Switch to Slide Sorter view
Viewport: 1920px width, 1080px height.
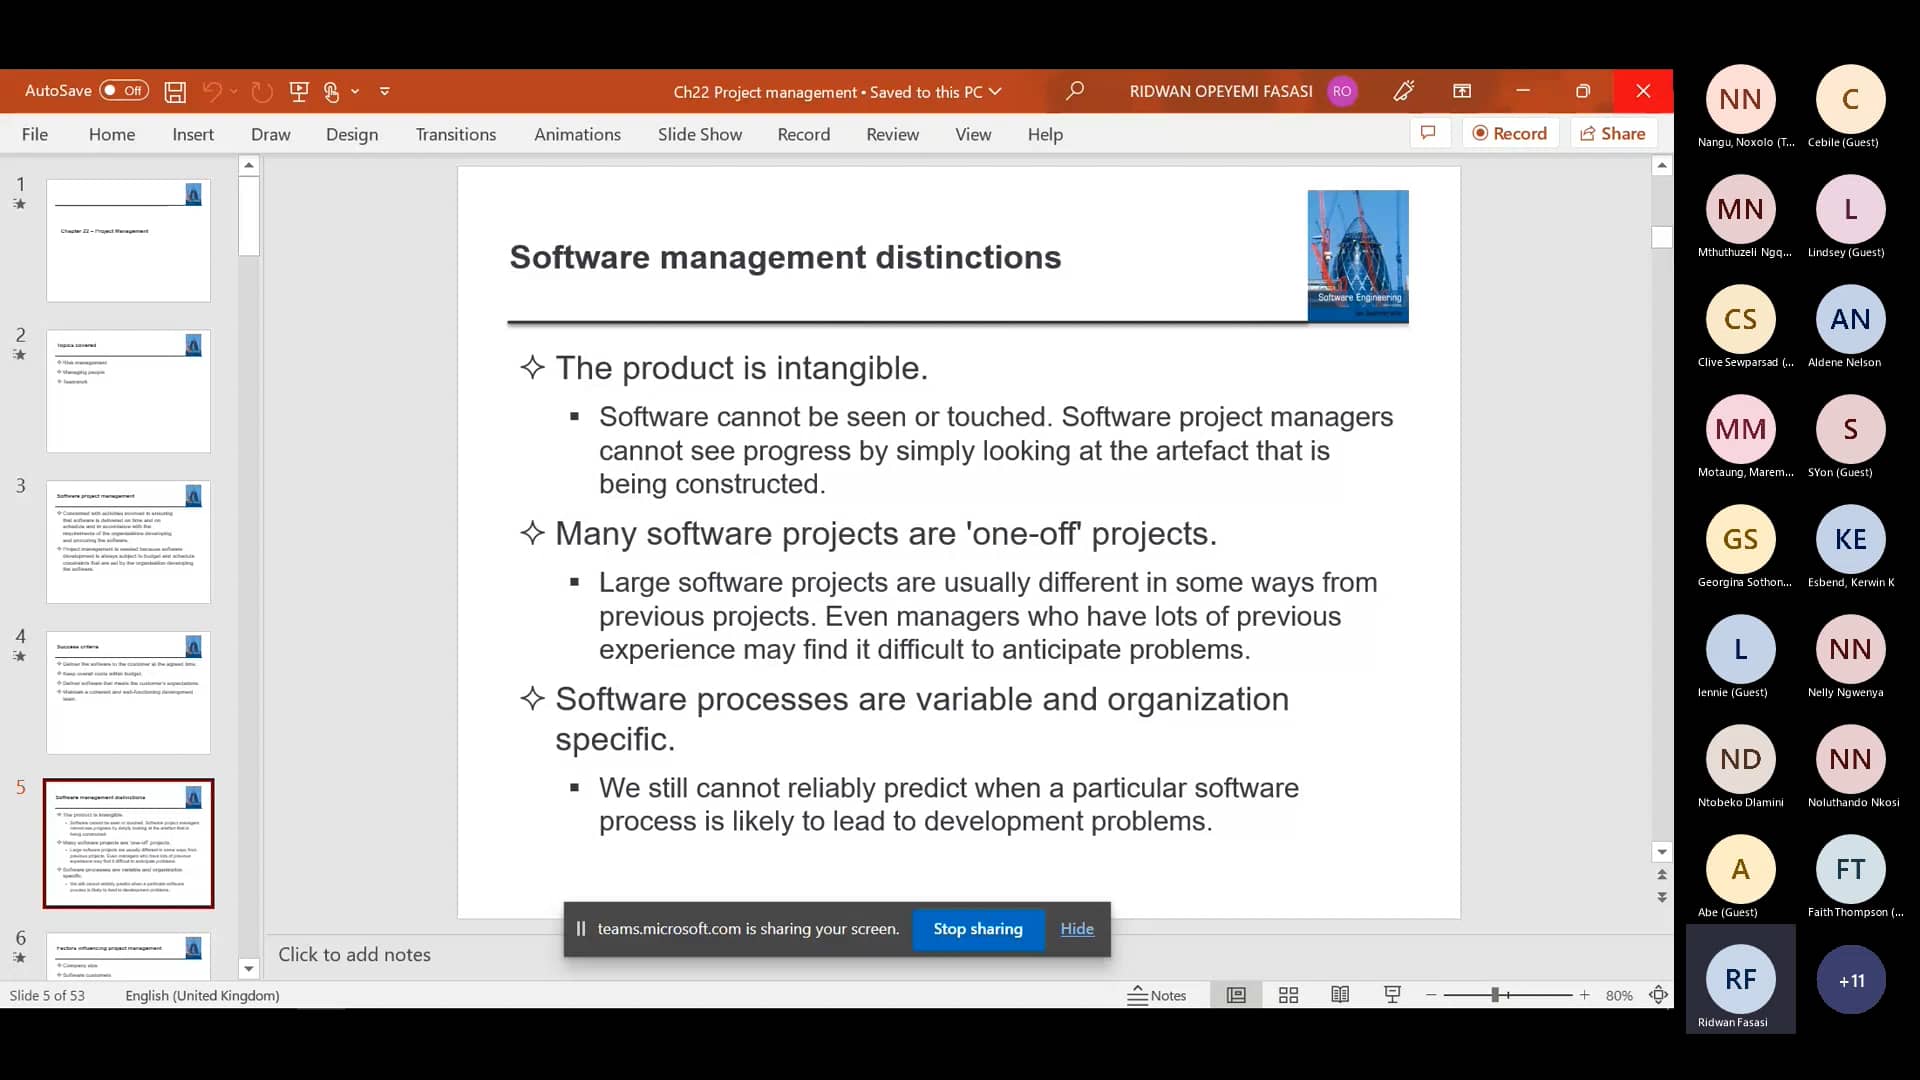click(x=1288, y=995)
